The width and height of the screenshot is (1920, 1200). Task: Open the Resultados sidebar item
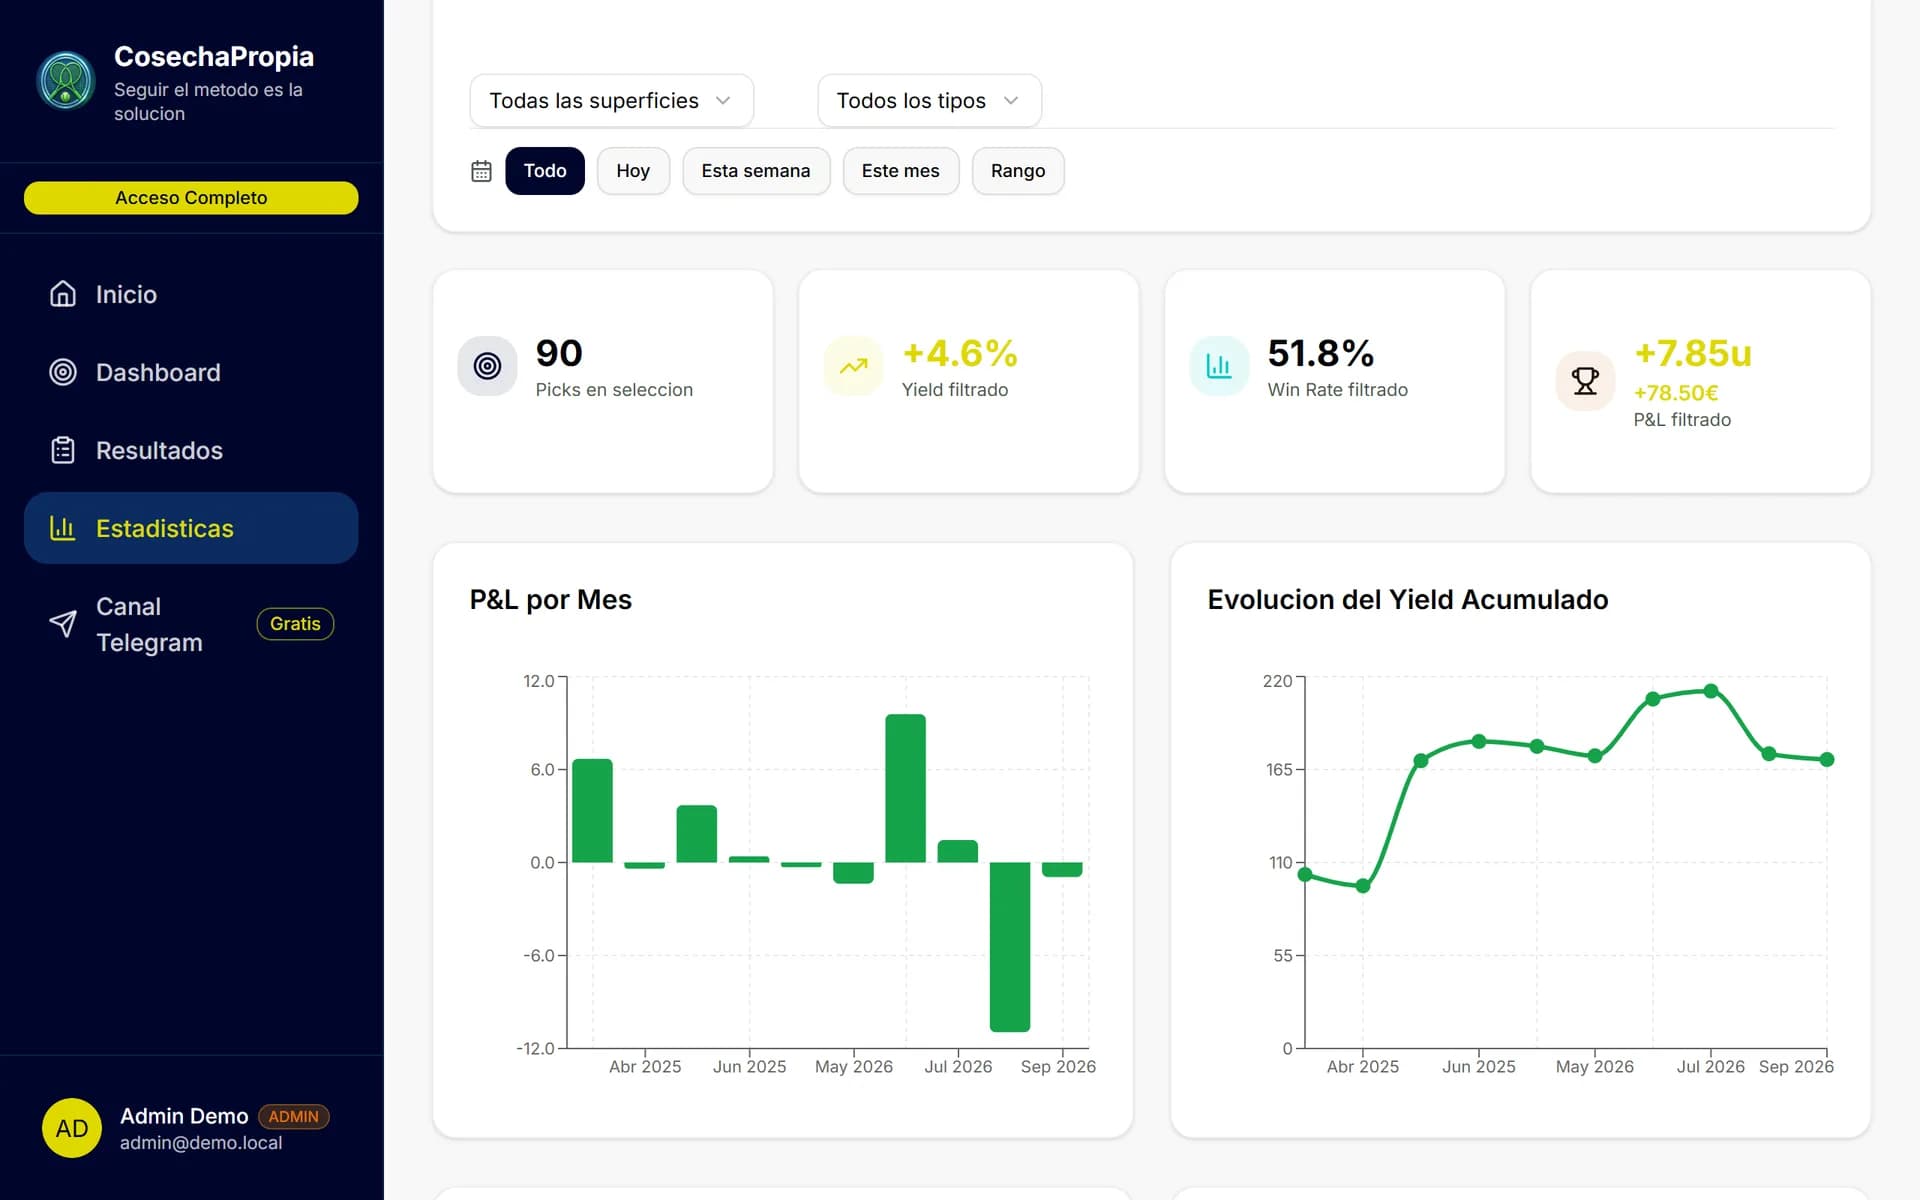pos(191,450)
